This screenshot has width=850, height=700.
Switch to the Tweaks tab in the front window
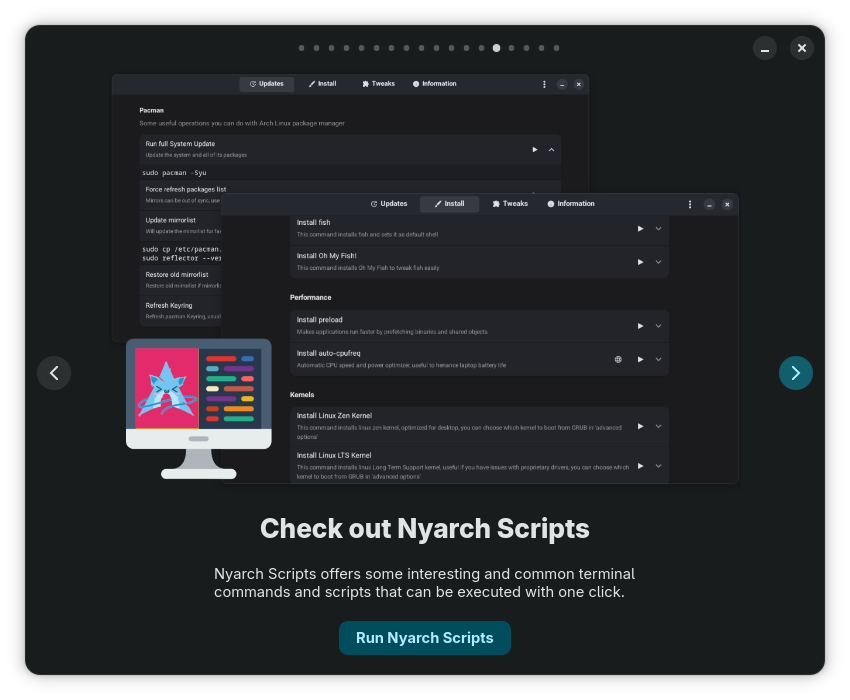tap(509, 204)
